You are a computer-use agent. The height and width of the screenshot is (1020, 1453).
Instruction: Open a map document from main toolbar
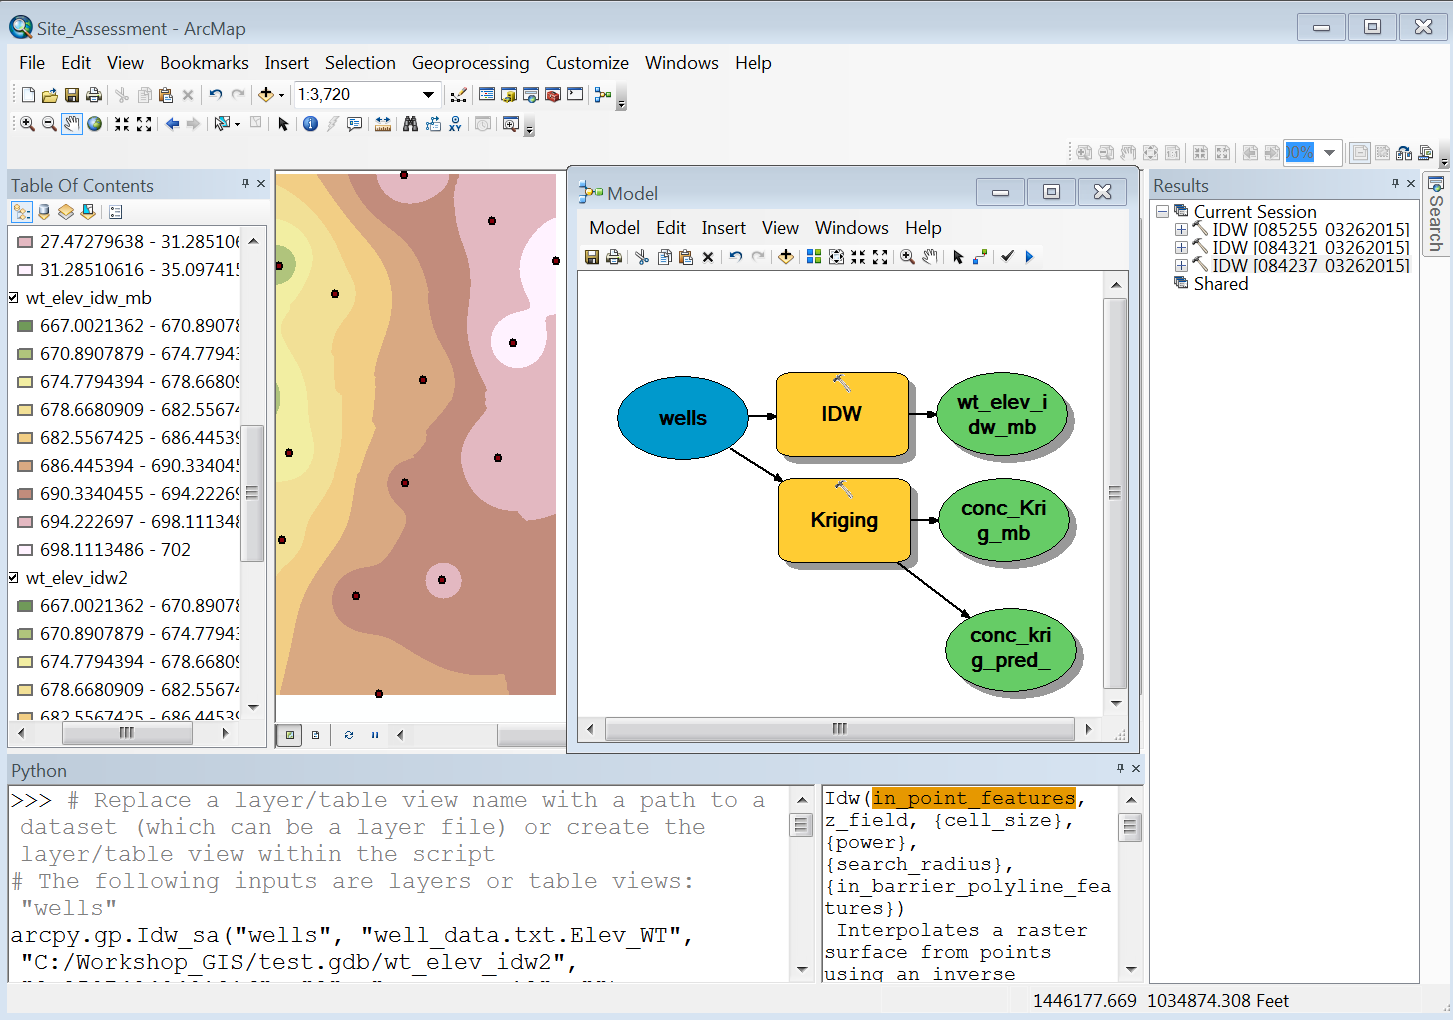point(50,95)
